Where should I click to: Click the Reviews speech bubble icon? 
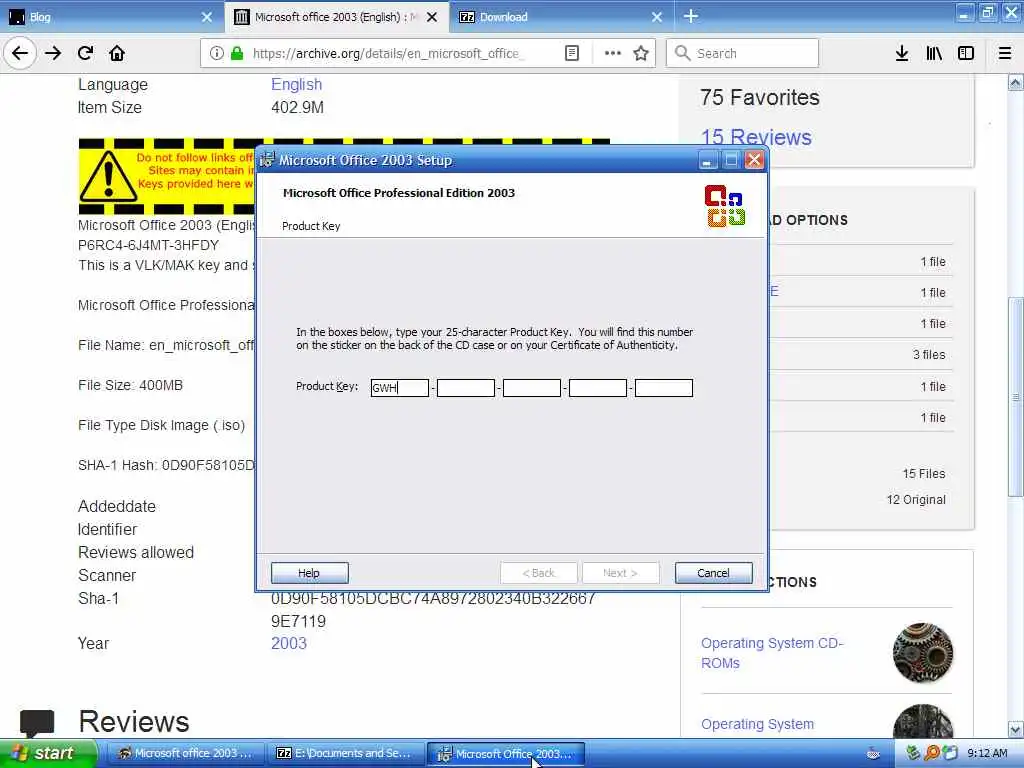click(37, 723)
